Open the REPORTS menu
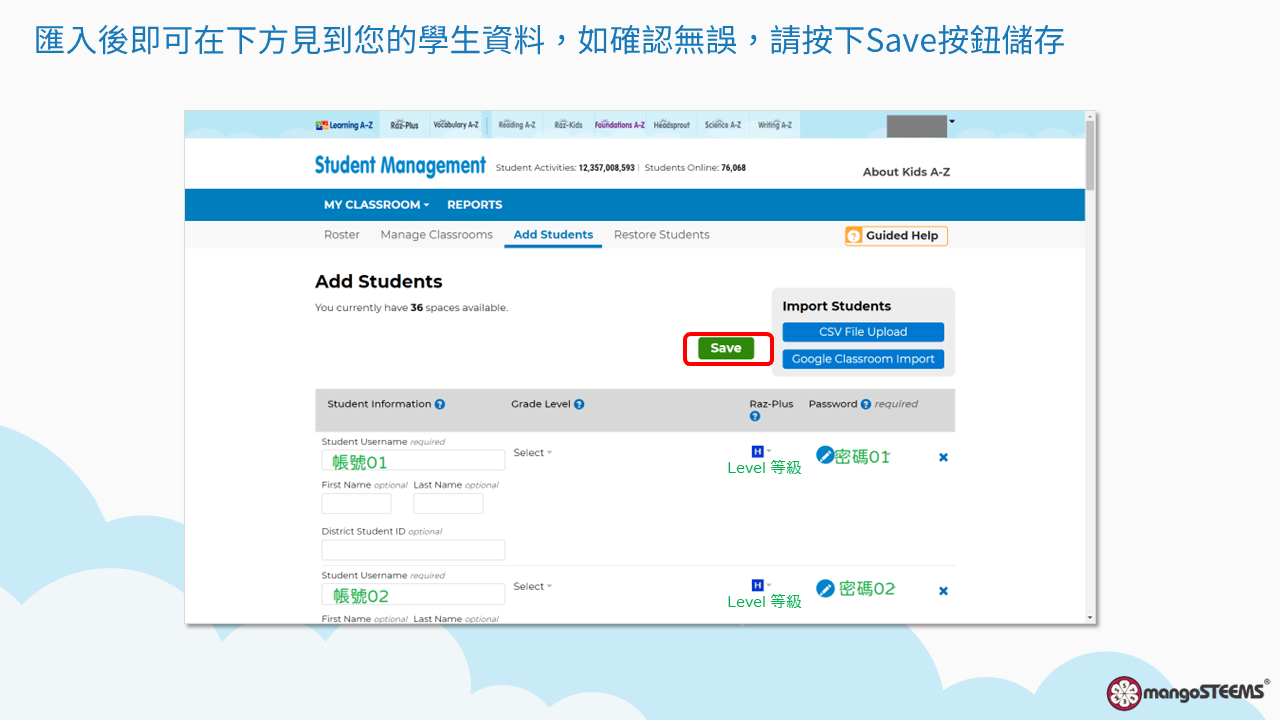The height and width of the screenshot is (720, 1280). (475, 205)
